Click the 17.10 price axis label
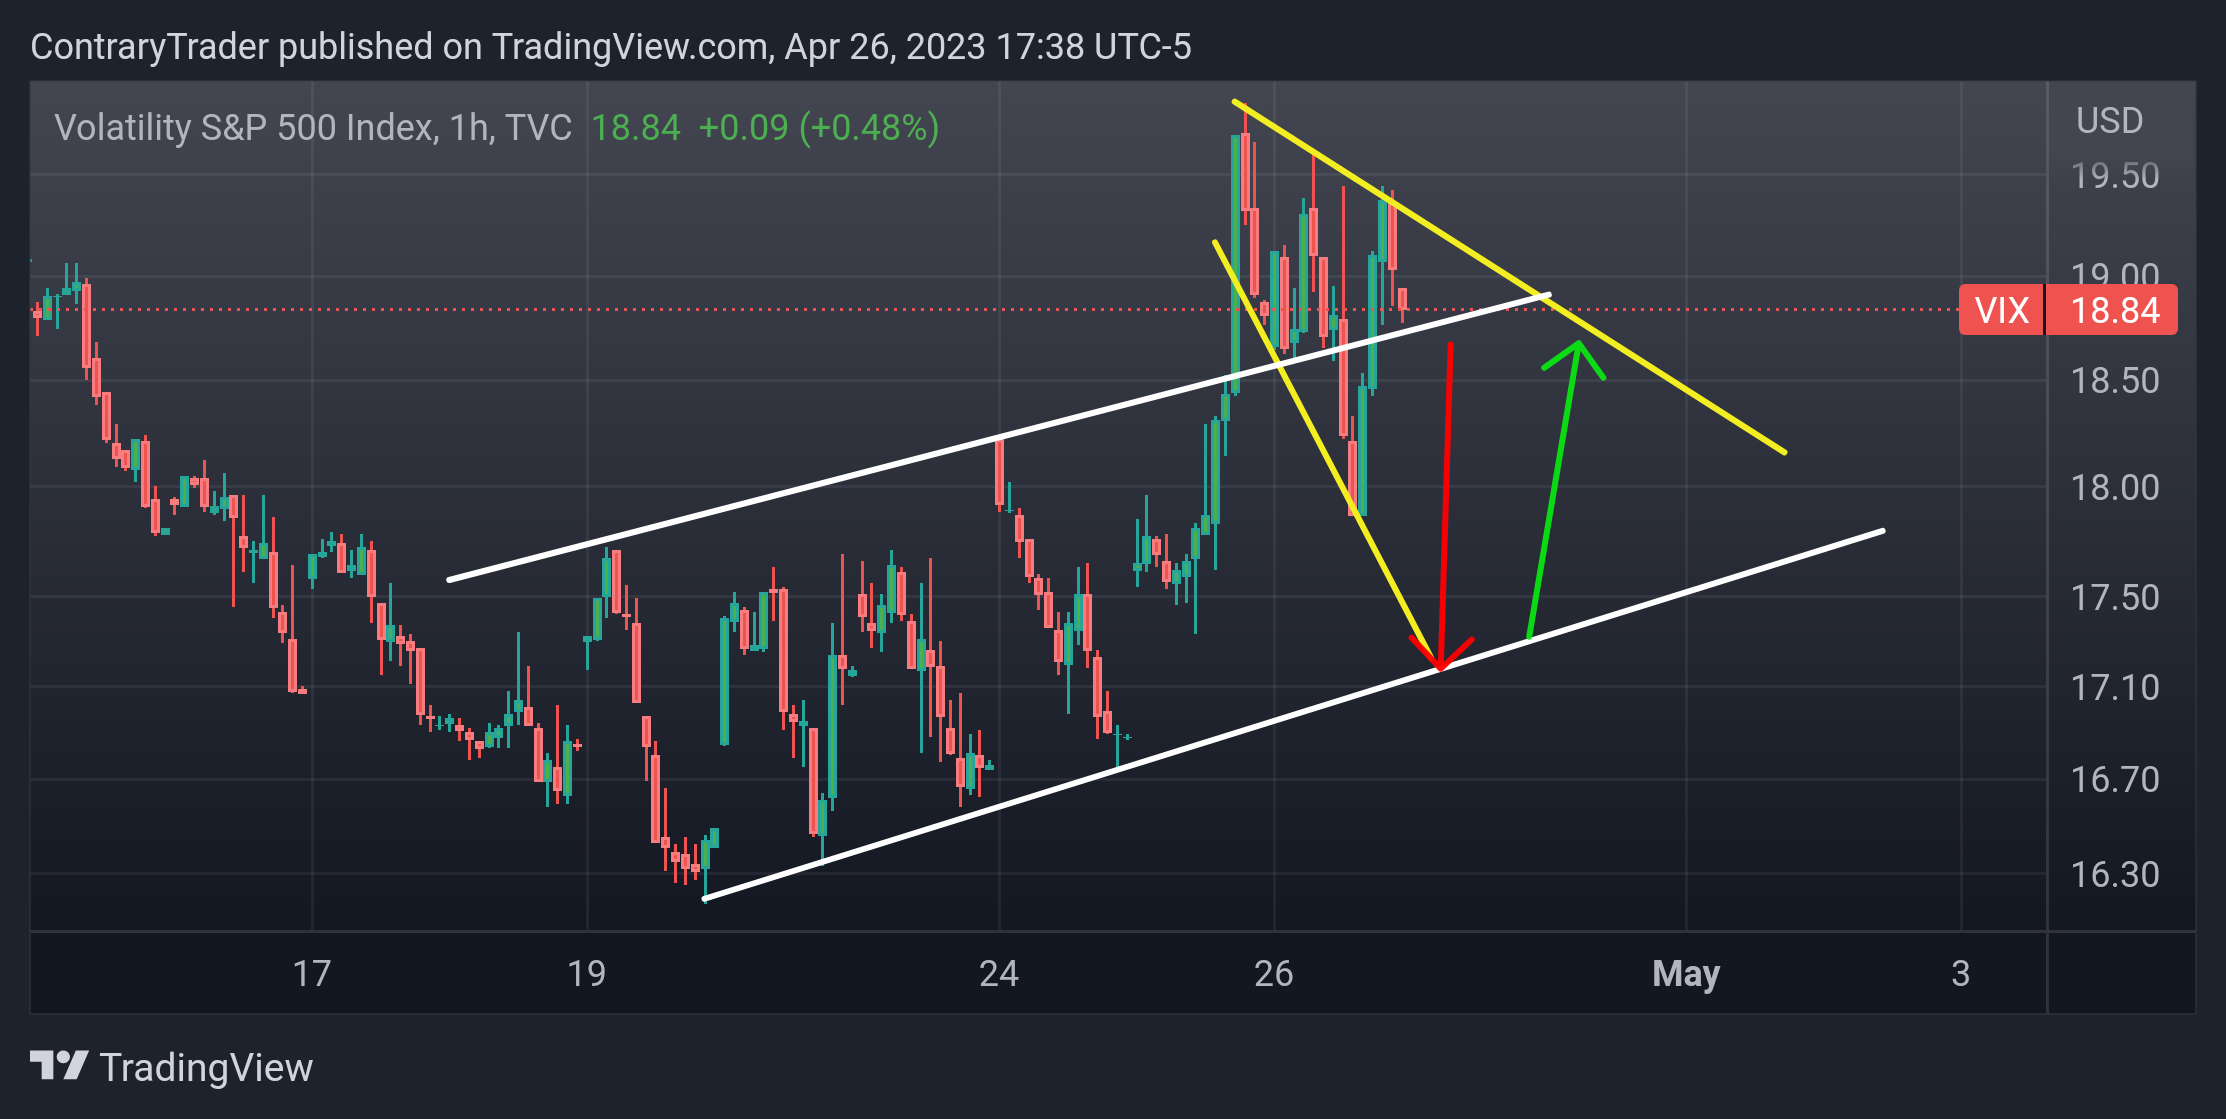Screen dimensions: 2226x1119 [x=2115, y=688]
